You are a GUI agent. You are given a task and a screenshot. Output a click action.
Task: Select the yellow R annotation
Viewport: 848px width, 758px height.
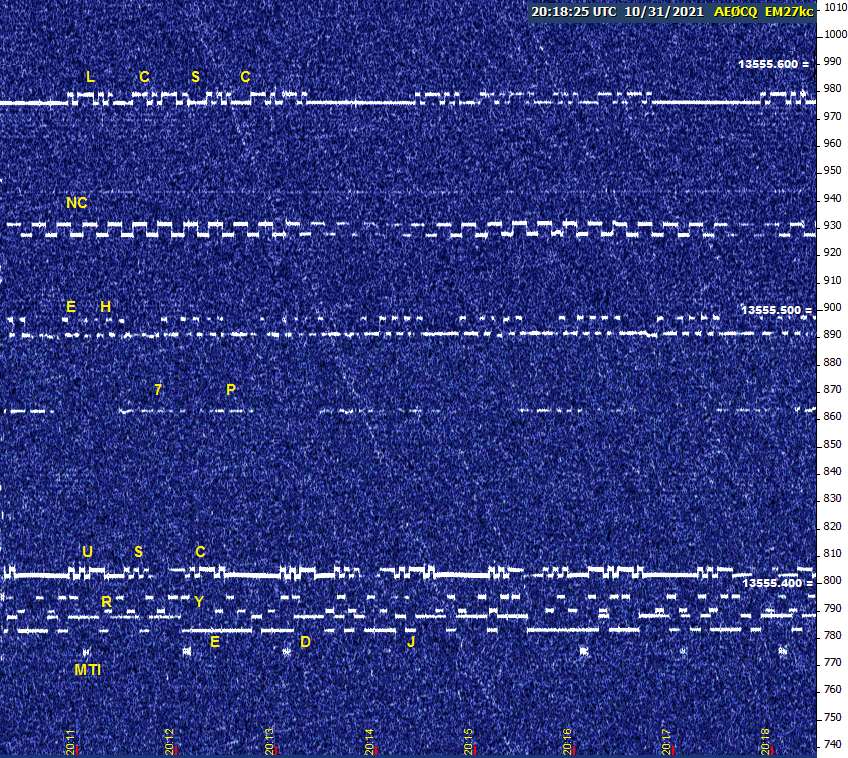click(106, 602)
